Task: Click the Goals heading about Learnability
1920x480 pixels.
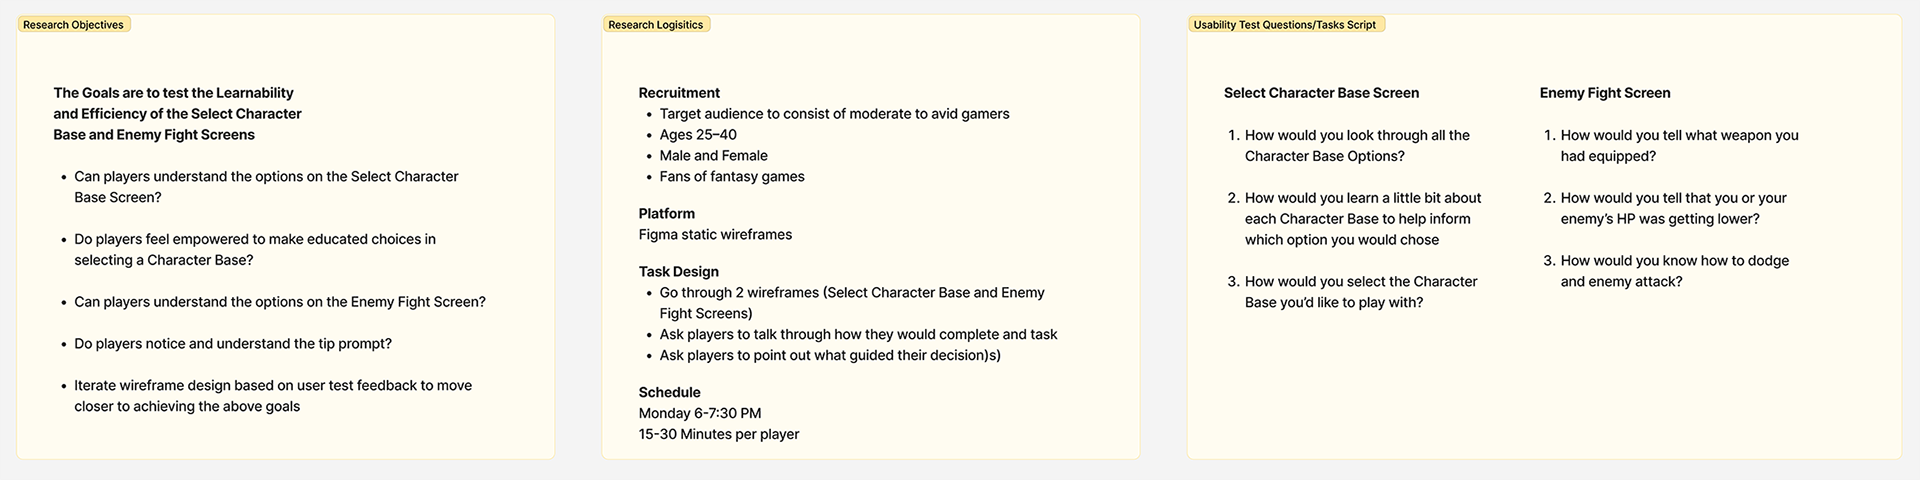Action: click(177, 114)
